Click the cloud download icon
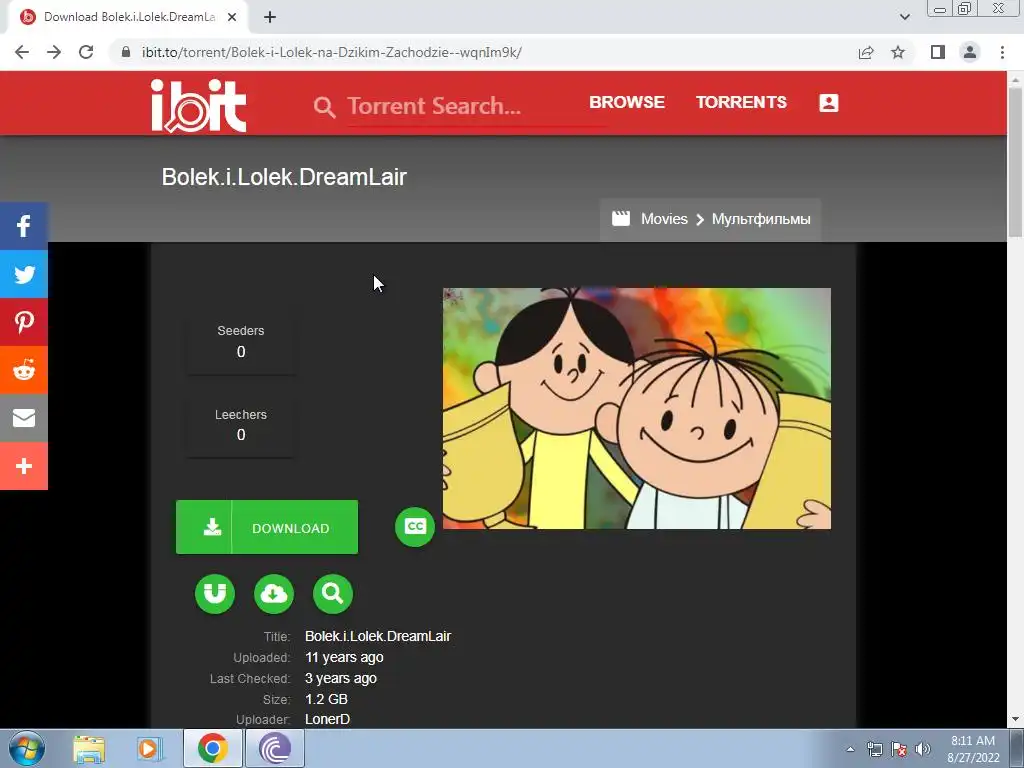 tap(274, 594)
